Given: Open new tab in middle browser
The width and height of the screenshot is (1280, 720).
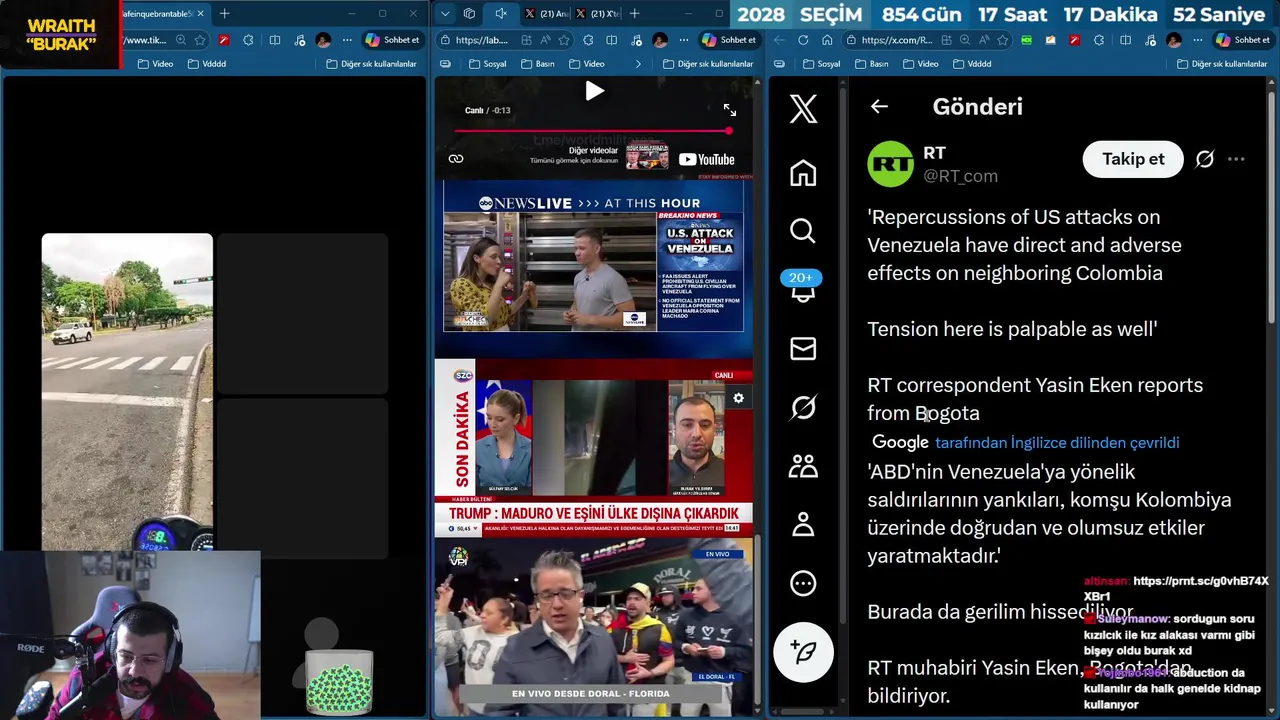Looking at the screenshot, I should pos(634,13).
